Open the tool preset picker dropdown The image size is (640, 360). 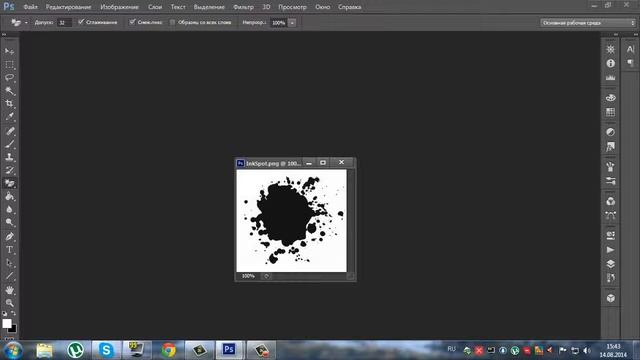tap(26, 23)
